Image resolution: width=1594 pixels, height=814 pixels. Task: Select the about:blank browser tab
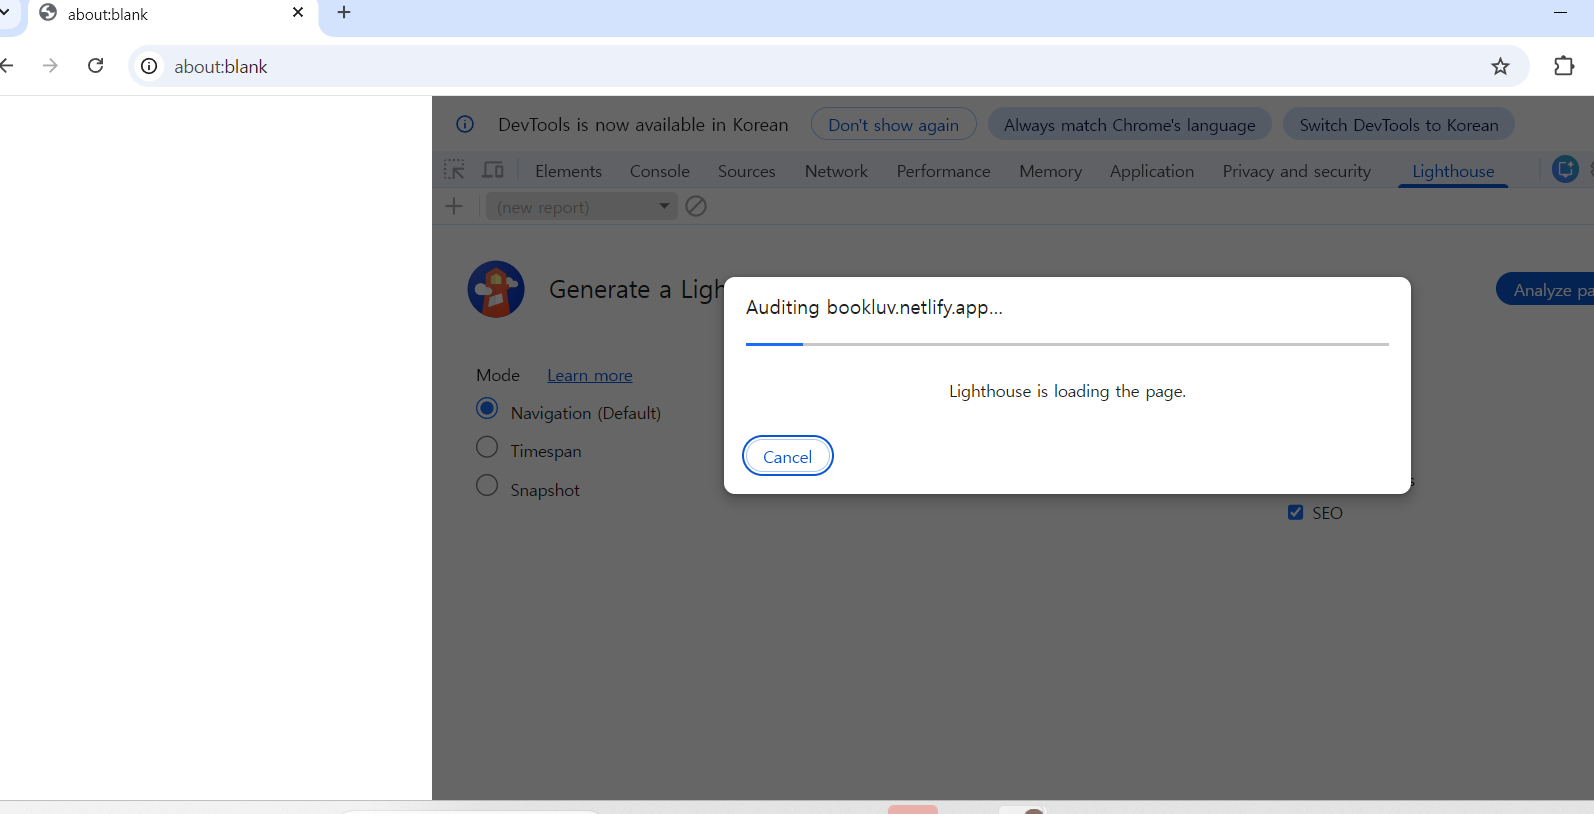(x=172, y=14)
